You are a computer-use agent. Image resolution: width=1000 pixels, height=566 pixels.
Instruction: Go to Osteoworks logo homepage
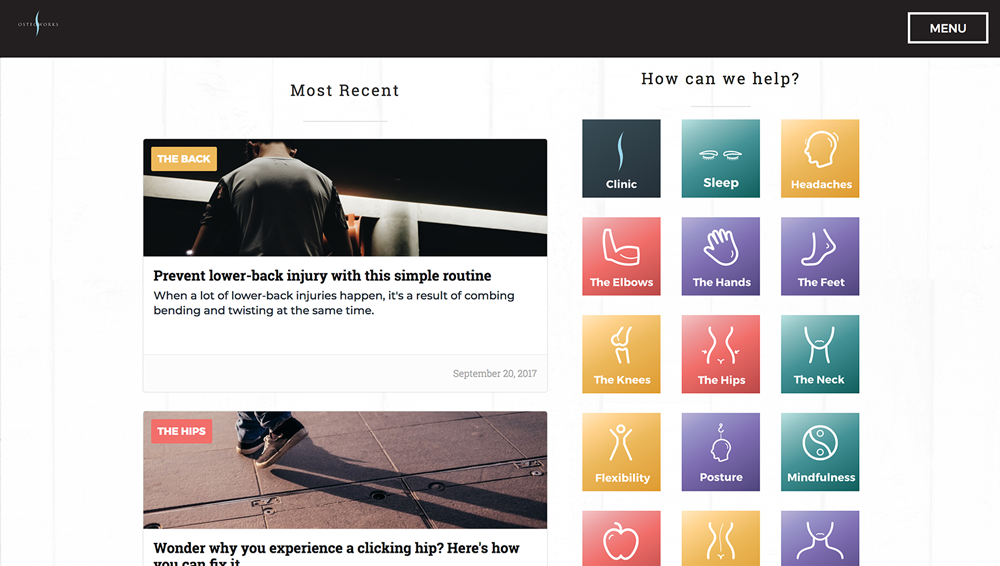click(x=38, y=24)
